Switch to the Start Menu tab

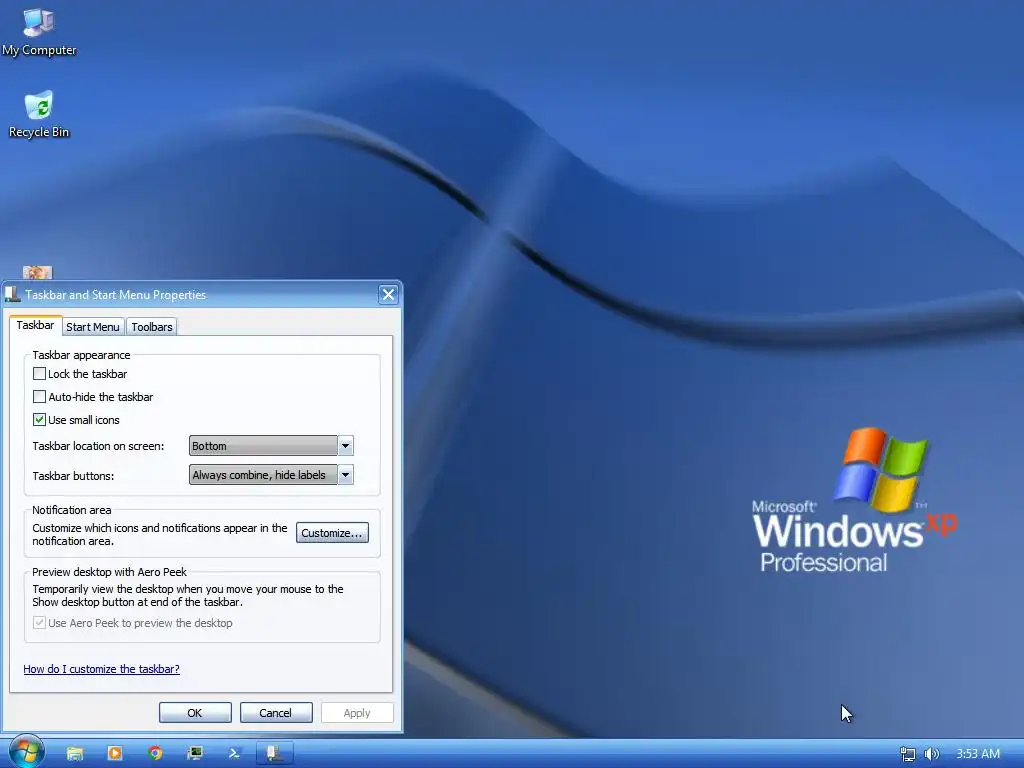pyautogui.click(x=93, y=327)
